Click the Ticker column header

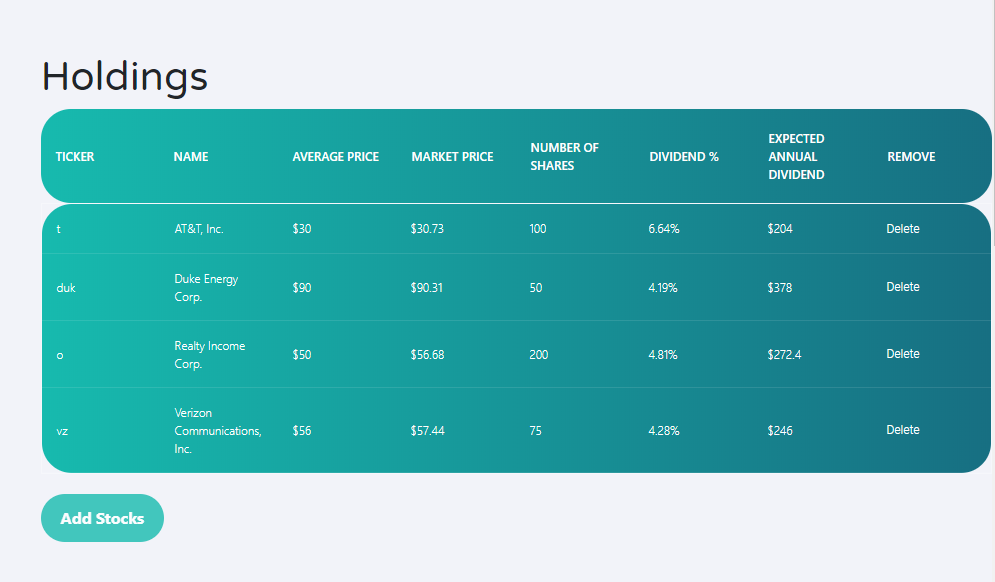pyautogui.click(x=75, y=157)
